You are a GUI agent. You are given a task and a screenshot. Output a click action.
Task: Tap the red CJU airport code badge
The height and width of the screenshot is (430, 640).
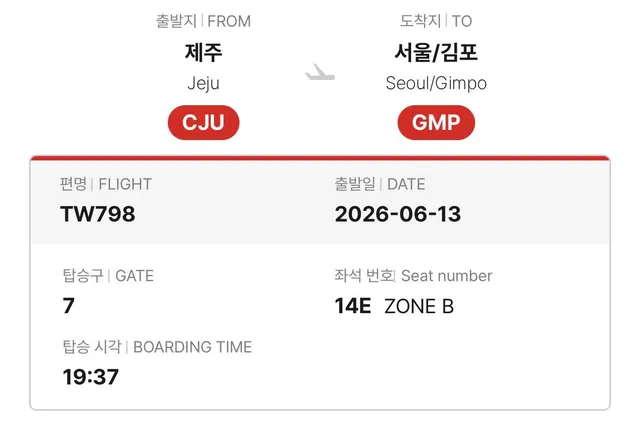point(203,122)
